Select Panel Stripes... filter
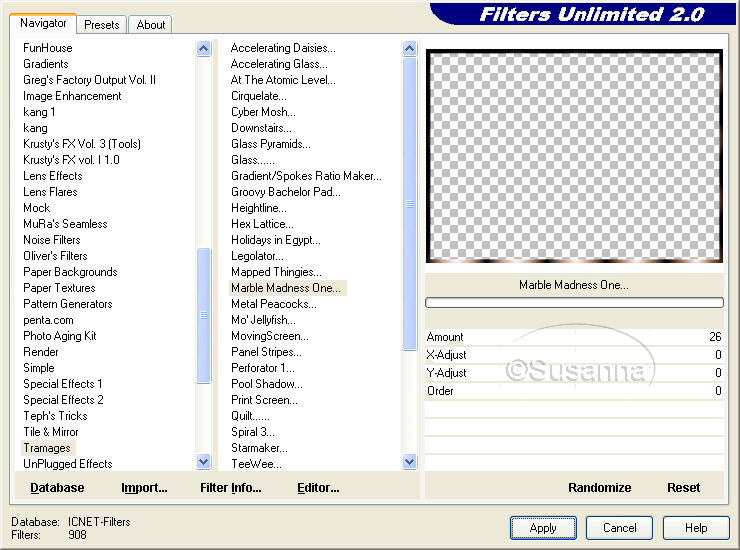This screenshot has height=550, width=740. (x=266, y=352)
